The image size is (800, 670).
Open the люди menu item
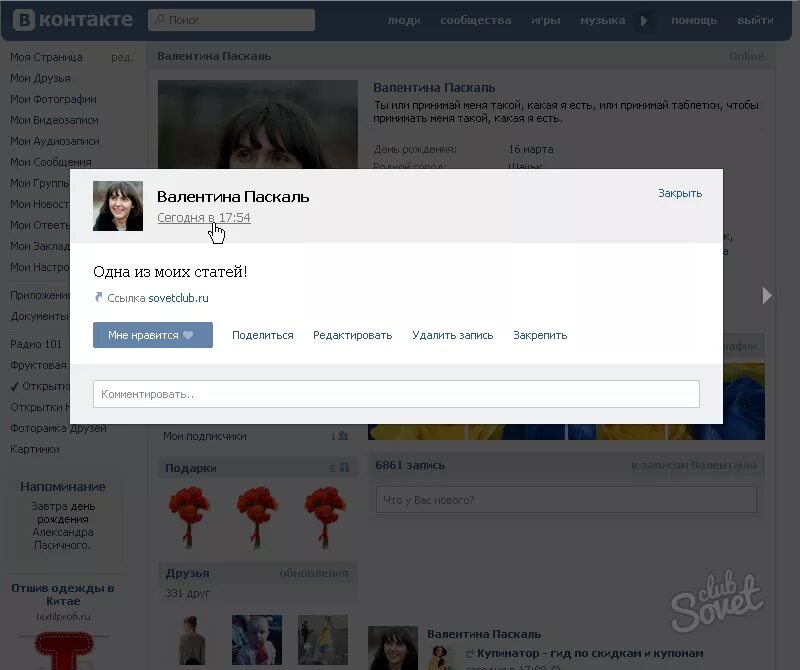click(x=404, y=20)
